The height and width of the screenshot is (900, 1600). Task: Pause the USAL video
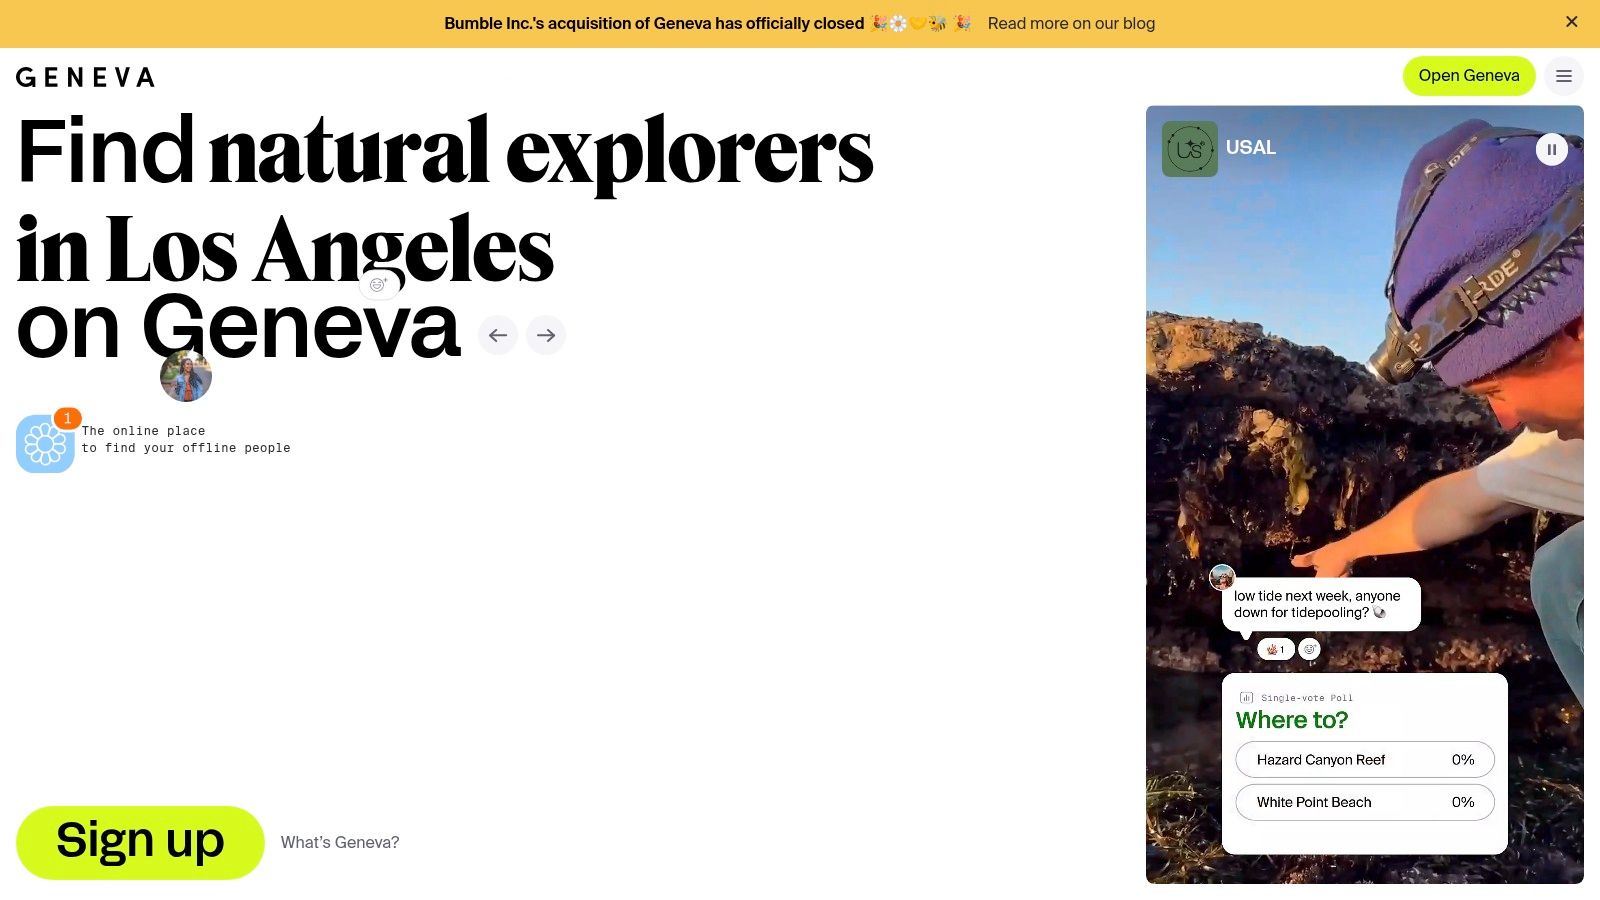click(1551, 149)
